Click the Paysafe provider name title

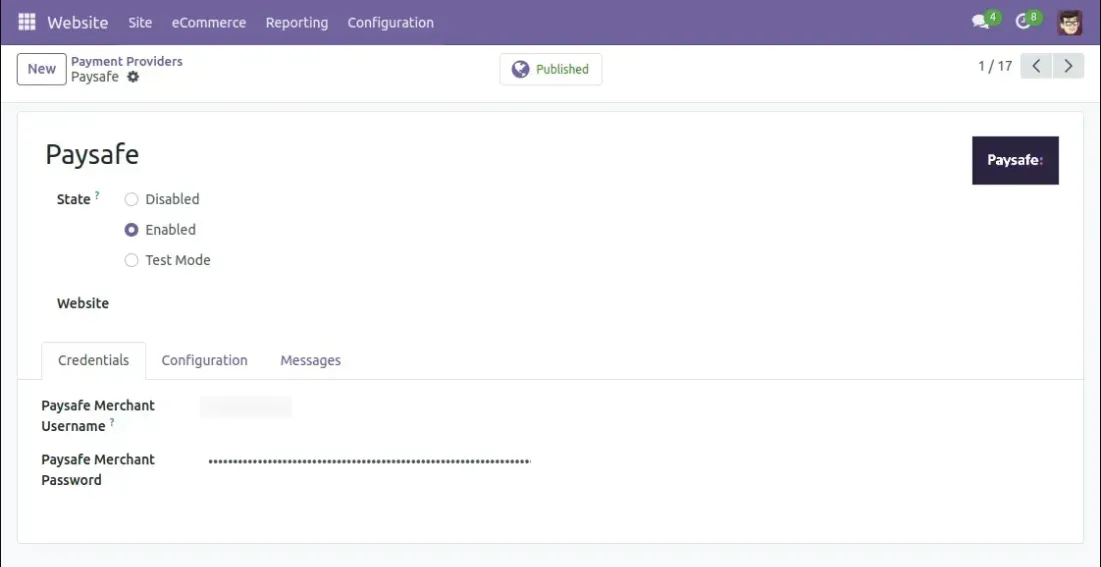coord(92,155)
